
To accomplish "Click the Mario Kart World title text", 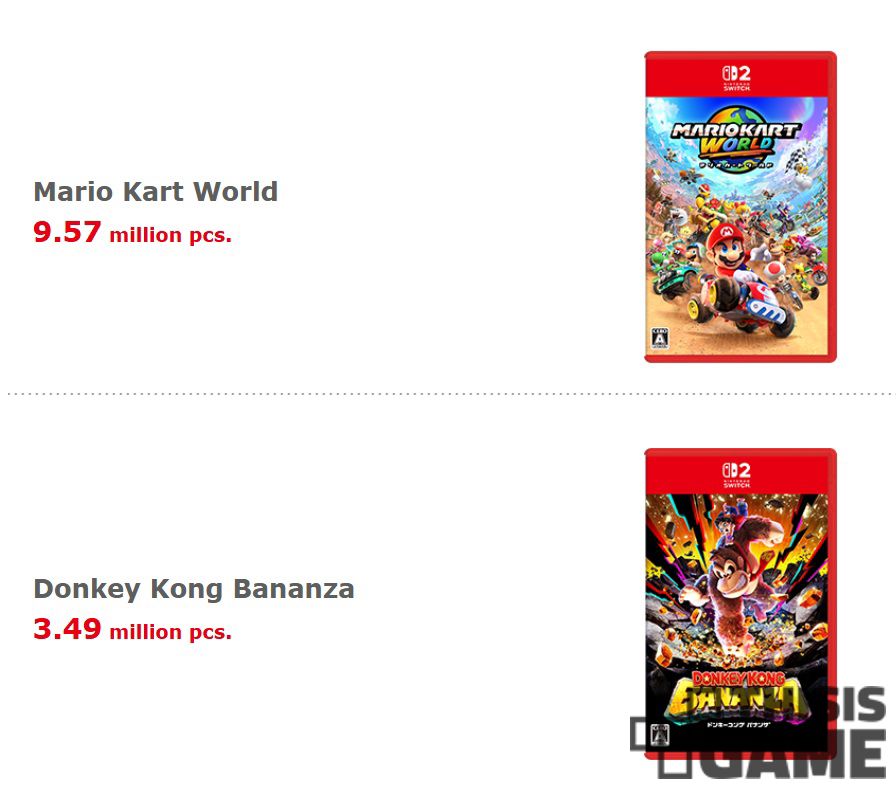I will pyautogui.click(x=155, y=191).
